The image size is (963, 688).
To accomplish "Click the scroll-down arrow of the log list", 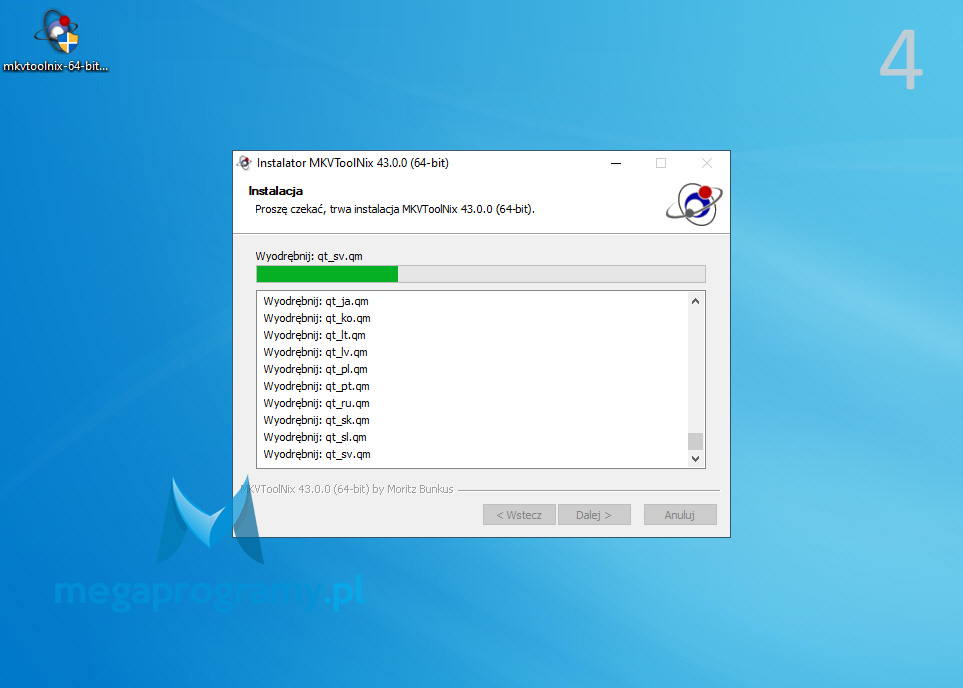I will click(x=695, y=458).
